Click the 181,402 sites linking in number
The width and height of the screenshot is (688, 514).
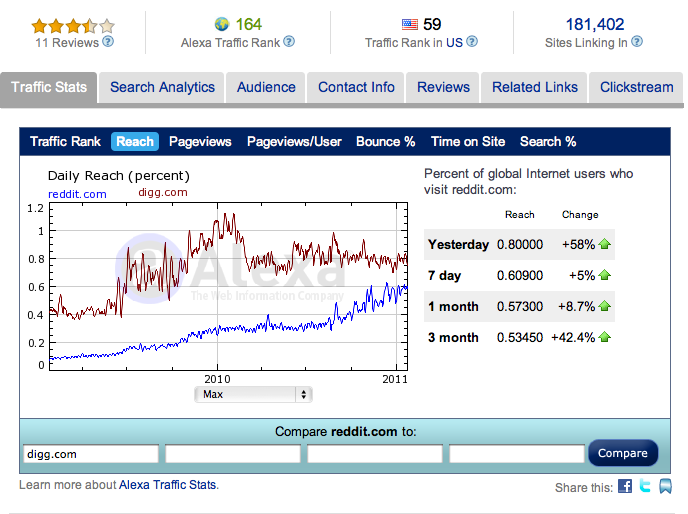(595, 24)
